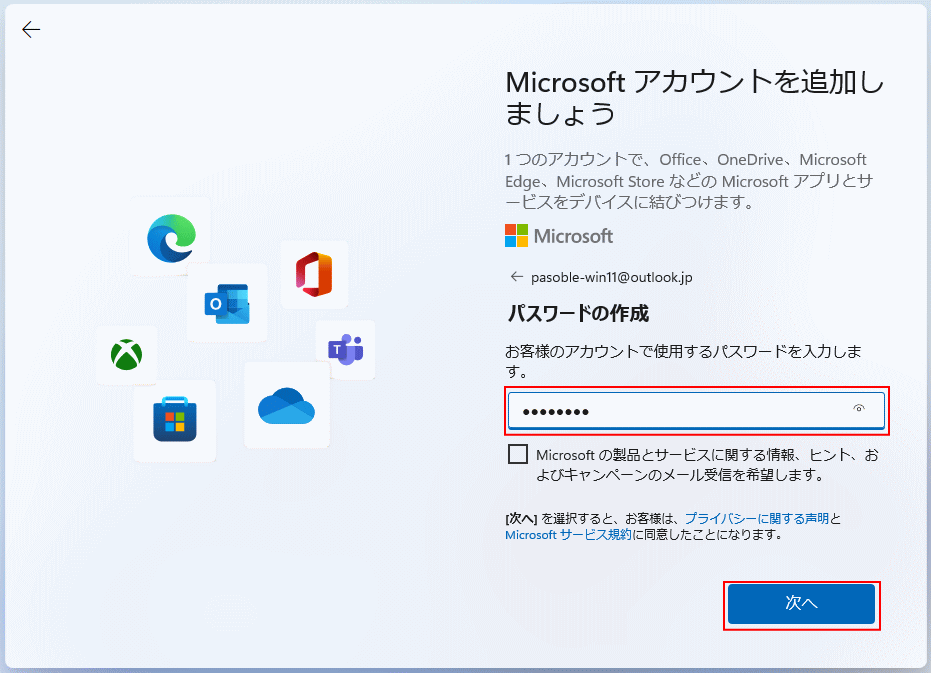Click the pasoble-win11@outlook.jp email text
The width and height of the screenshot is (931, 673).
click(x=611, y=277)
